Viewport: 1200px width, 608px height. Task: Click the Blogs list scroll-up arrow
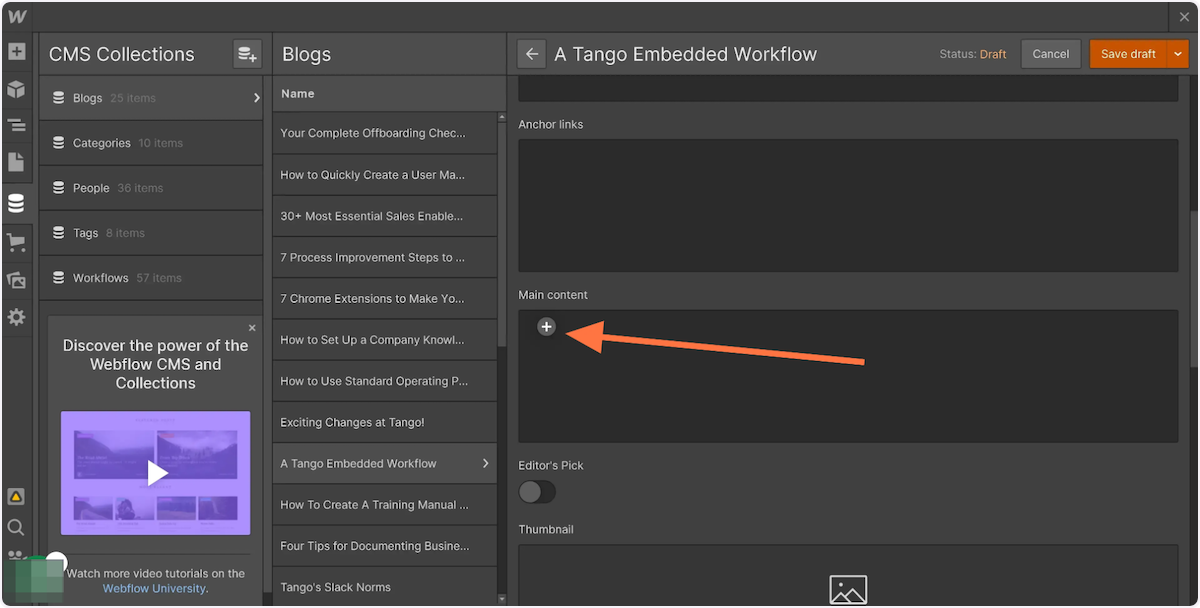(502, 117)
